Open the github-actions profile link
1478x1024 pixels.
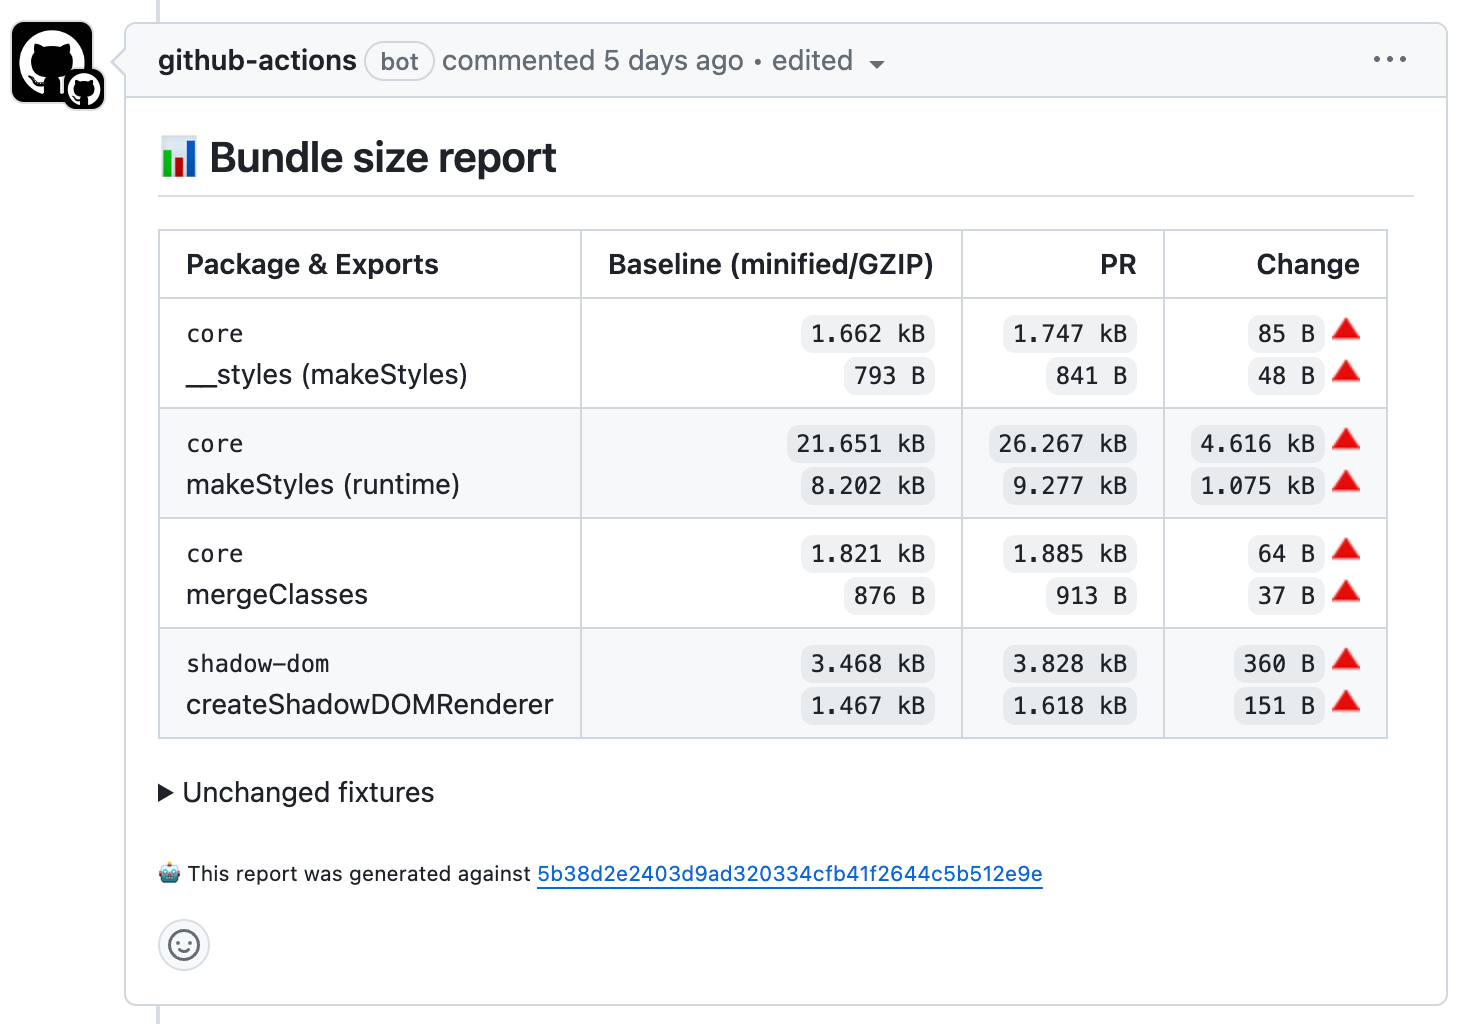(257, 61)
